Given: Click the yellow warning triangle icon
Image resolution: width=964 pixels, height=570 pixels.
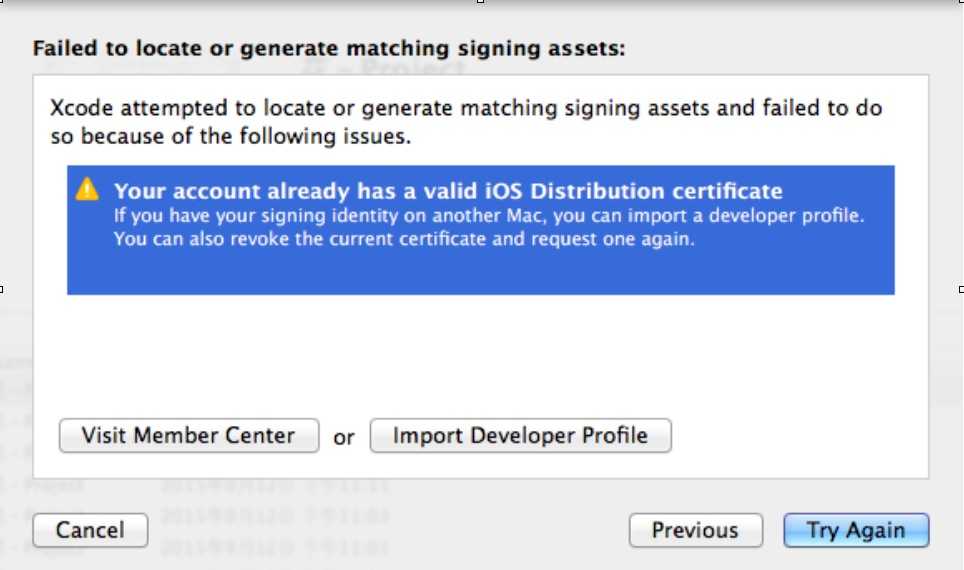Looking at the screenshot, I should [88, 189].
